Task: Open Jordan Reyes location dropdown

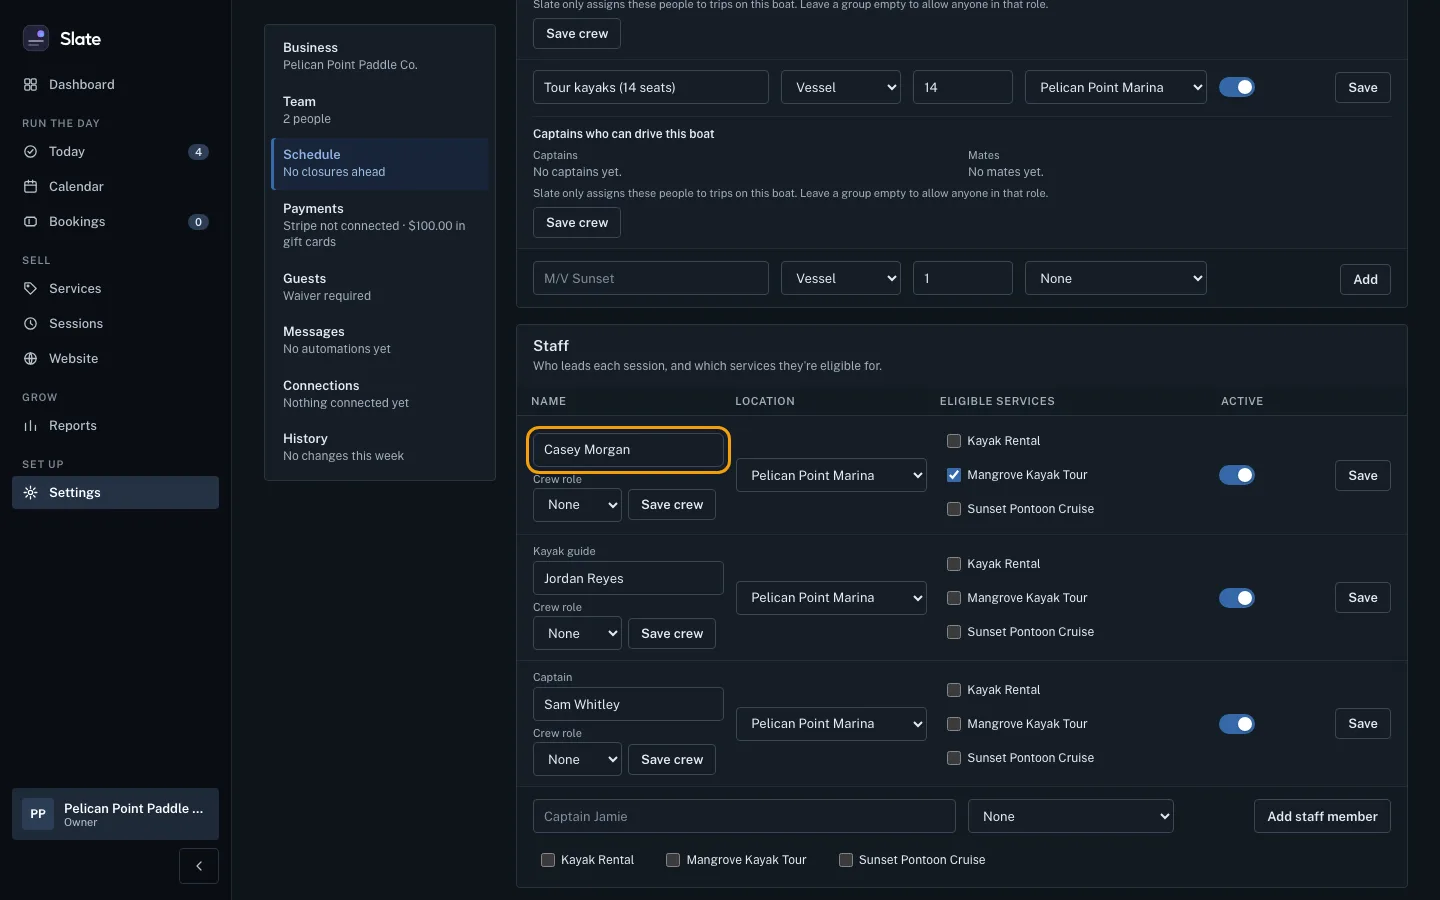Action: pyautogui.click(x=831, y=598)
